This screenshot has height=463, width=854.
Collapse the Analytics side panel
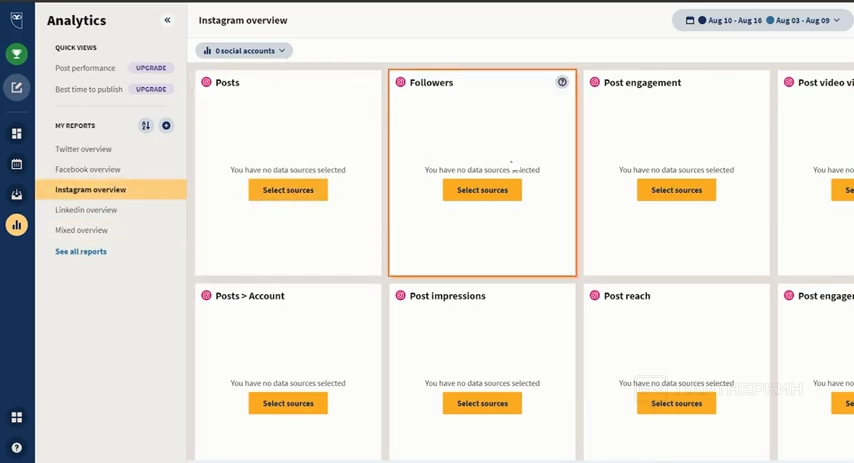click(x=167, y=20)
